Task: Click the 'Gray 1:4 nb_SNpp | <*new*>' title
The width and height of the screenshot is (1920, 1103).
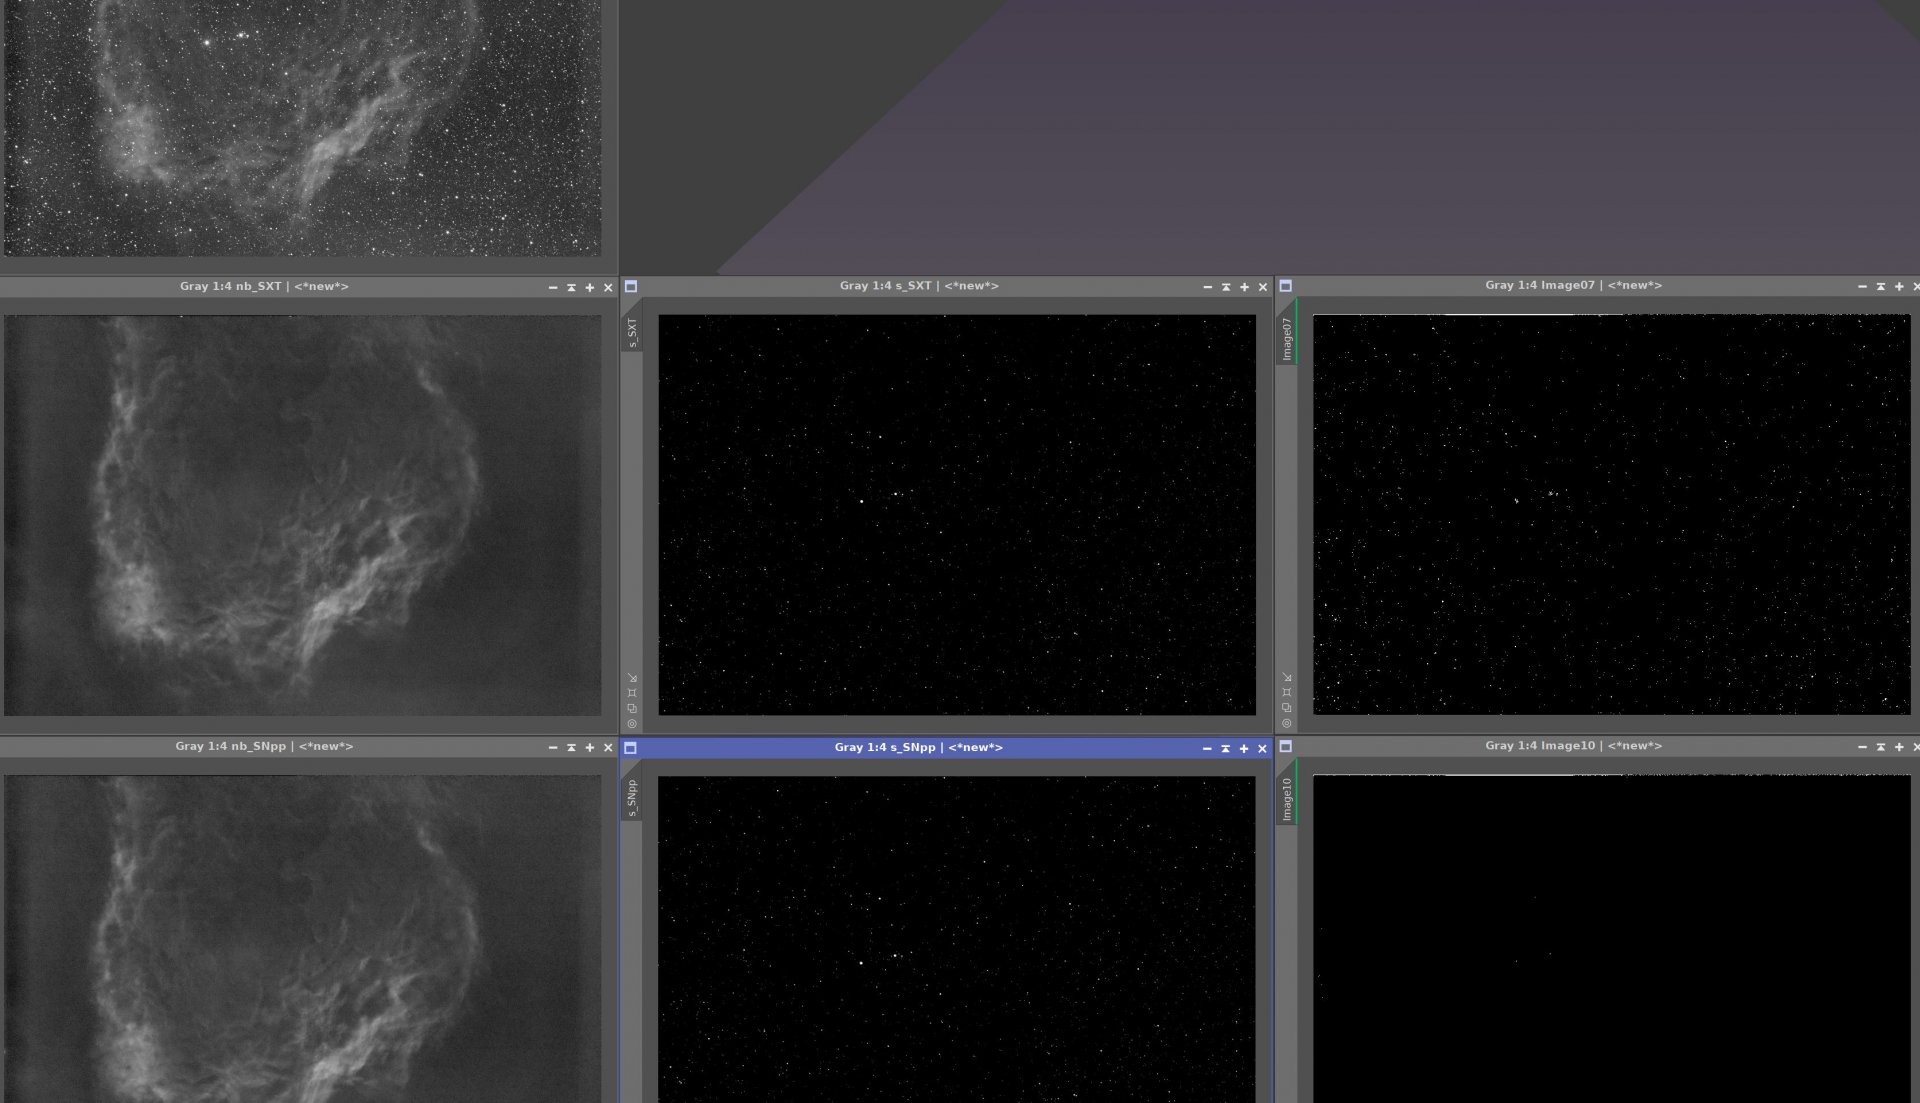Action: click(264, 746)
